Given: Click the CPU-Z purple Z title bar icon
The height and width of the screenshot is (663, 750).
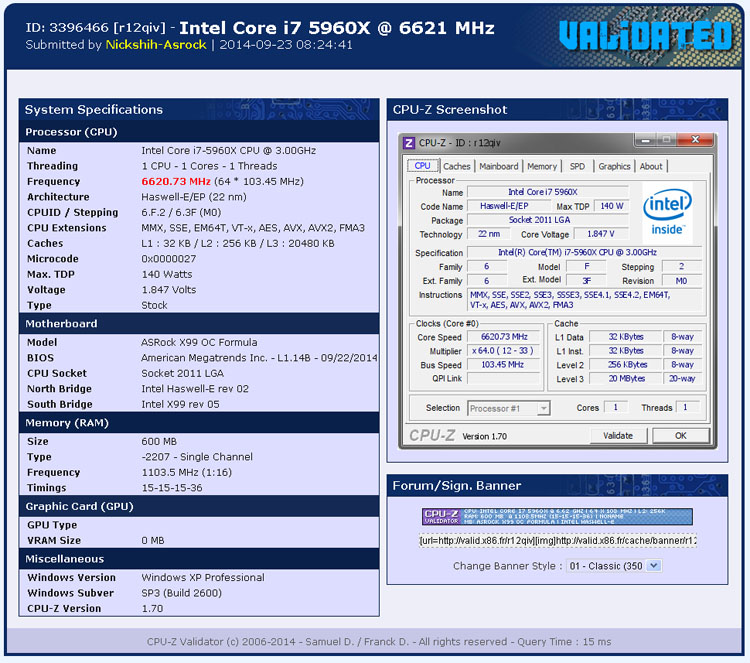Looking at the screenshot, I should 409,143.
